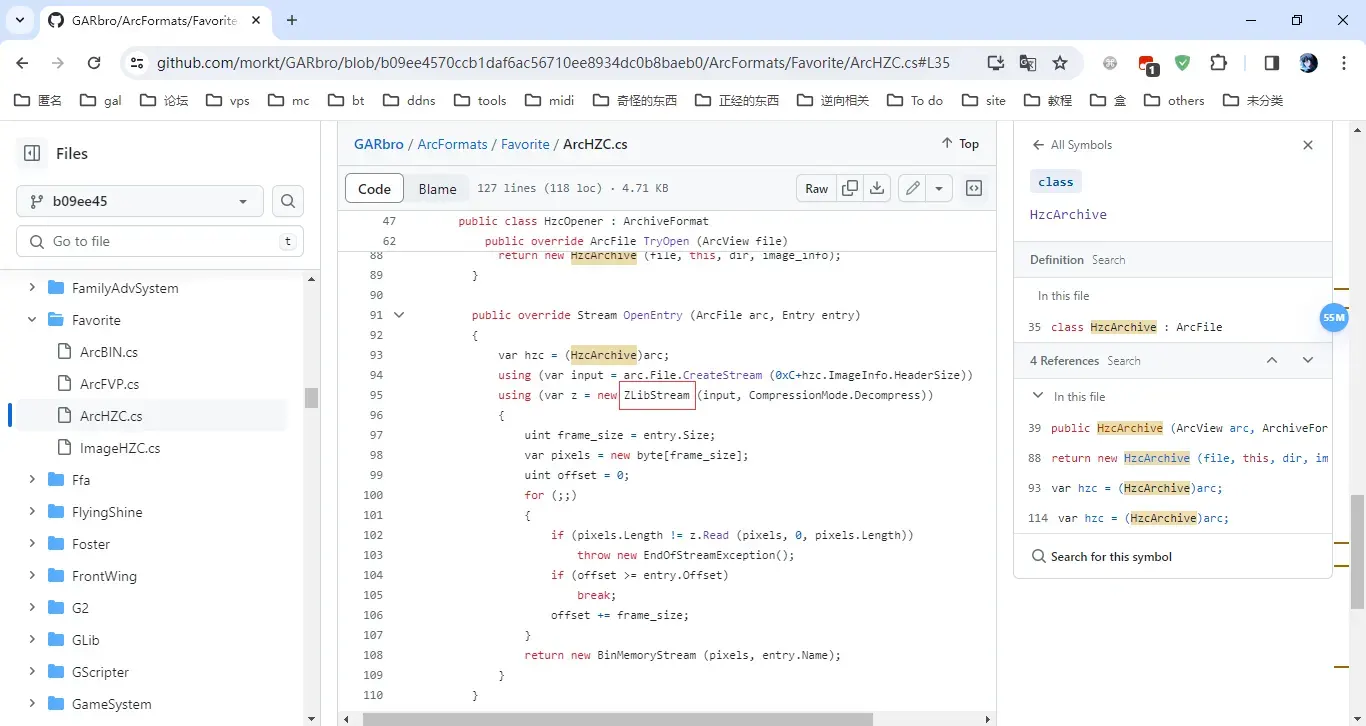Expand the Foster folder
This screenshot has height=726, width=1366.
32,544
